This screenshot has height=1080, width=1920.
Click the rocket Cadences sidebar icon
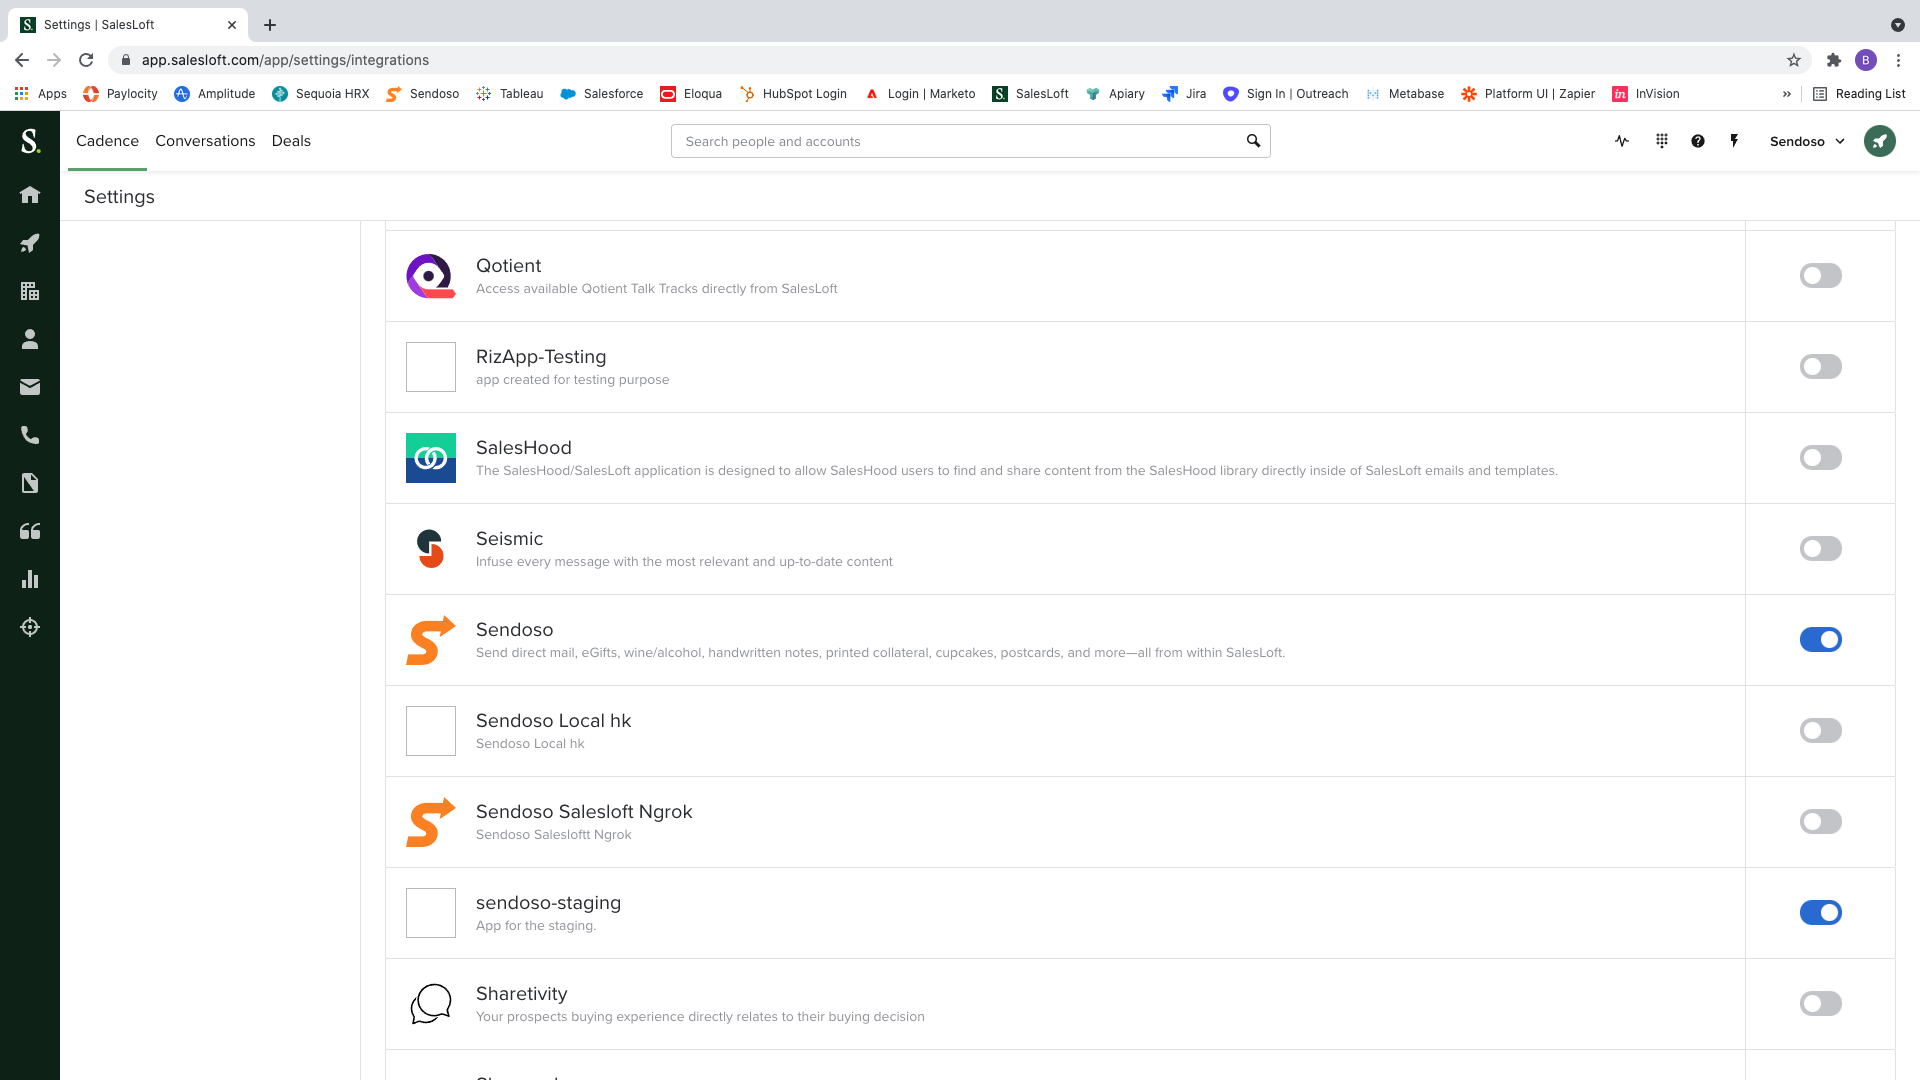tap(30, 243)
